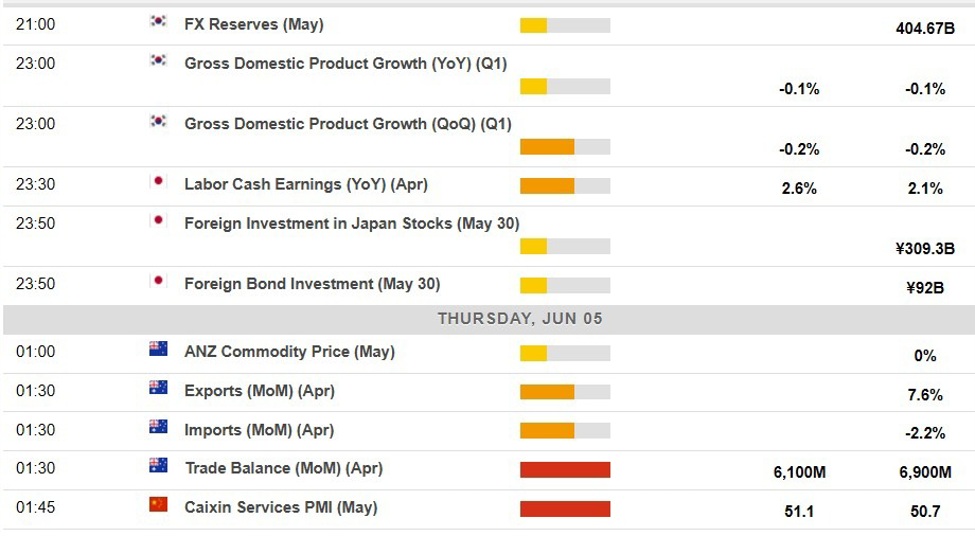Select the Australia flag next to ANZ Commodity Price
This screenshot has height=536, width=975.
157,350
